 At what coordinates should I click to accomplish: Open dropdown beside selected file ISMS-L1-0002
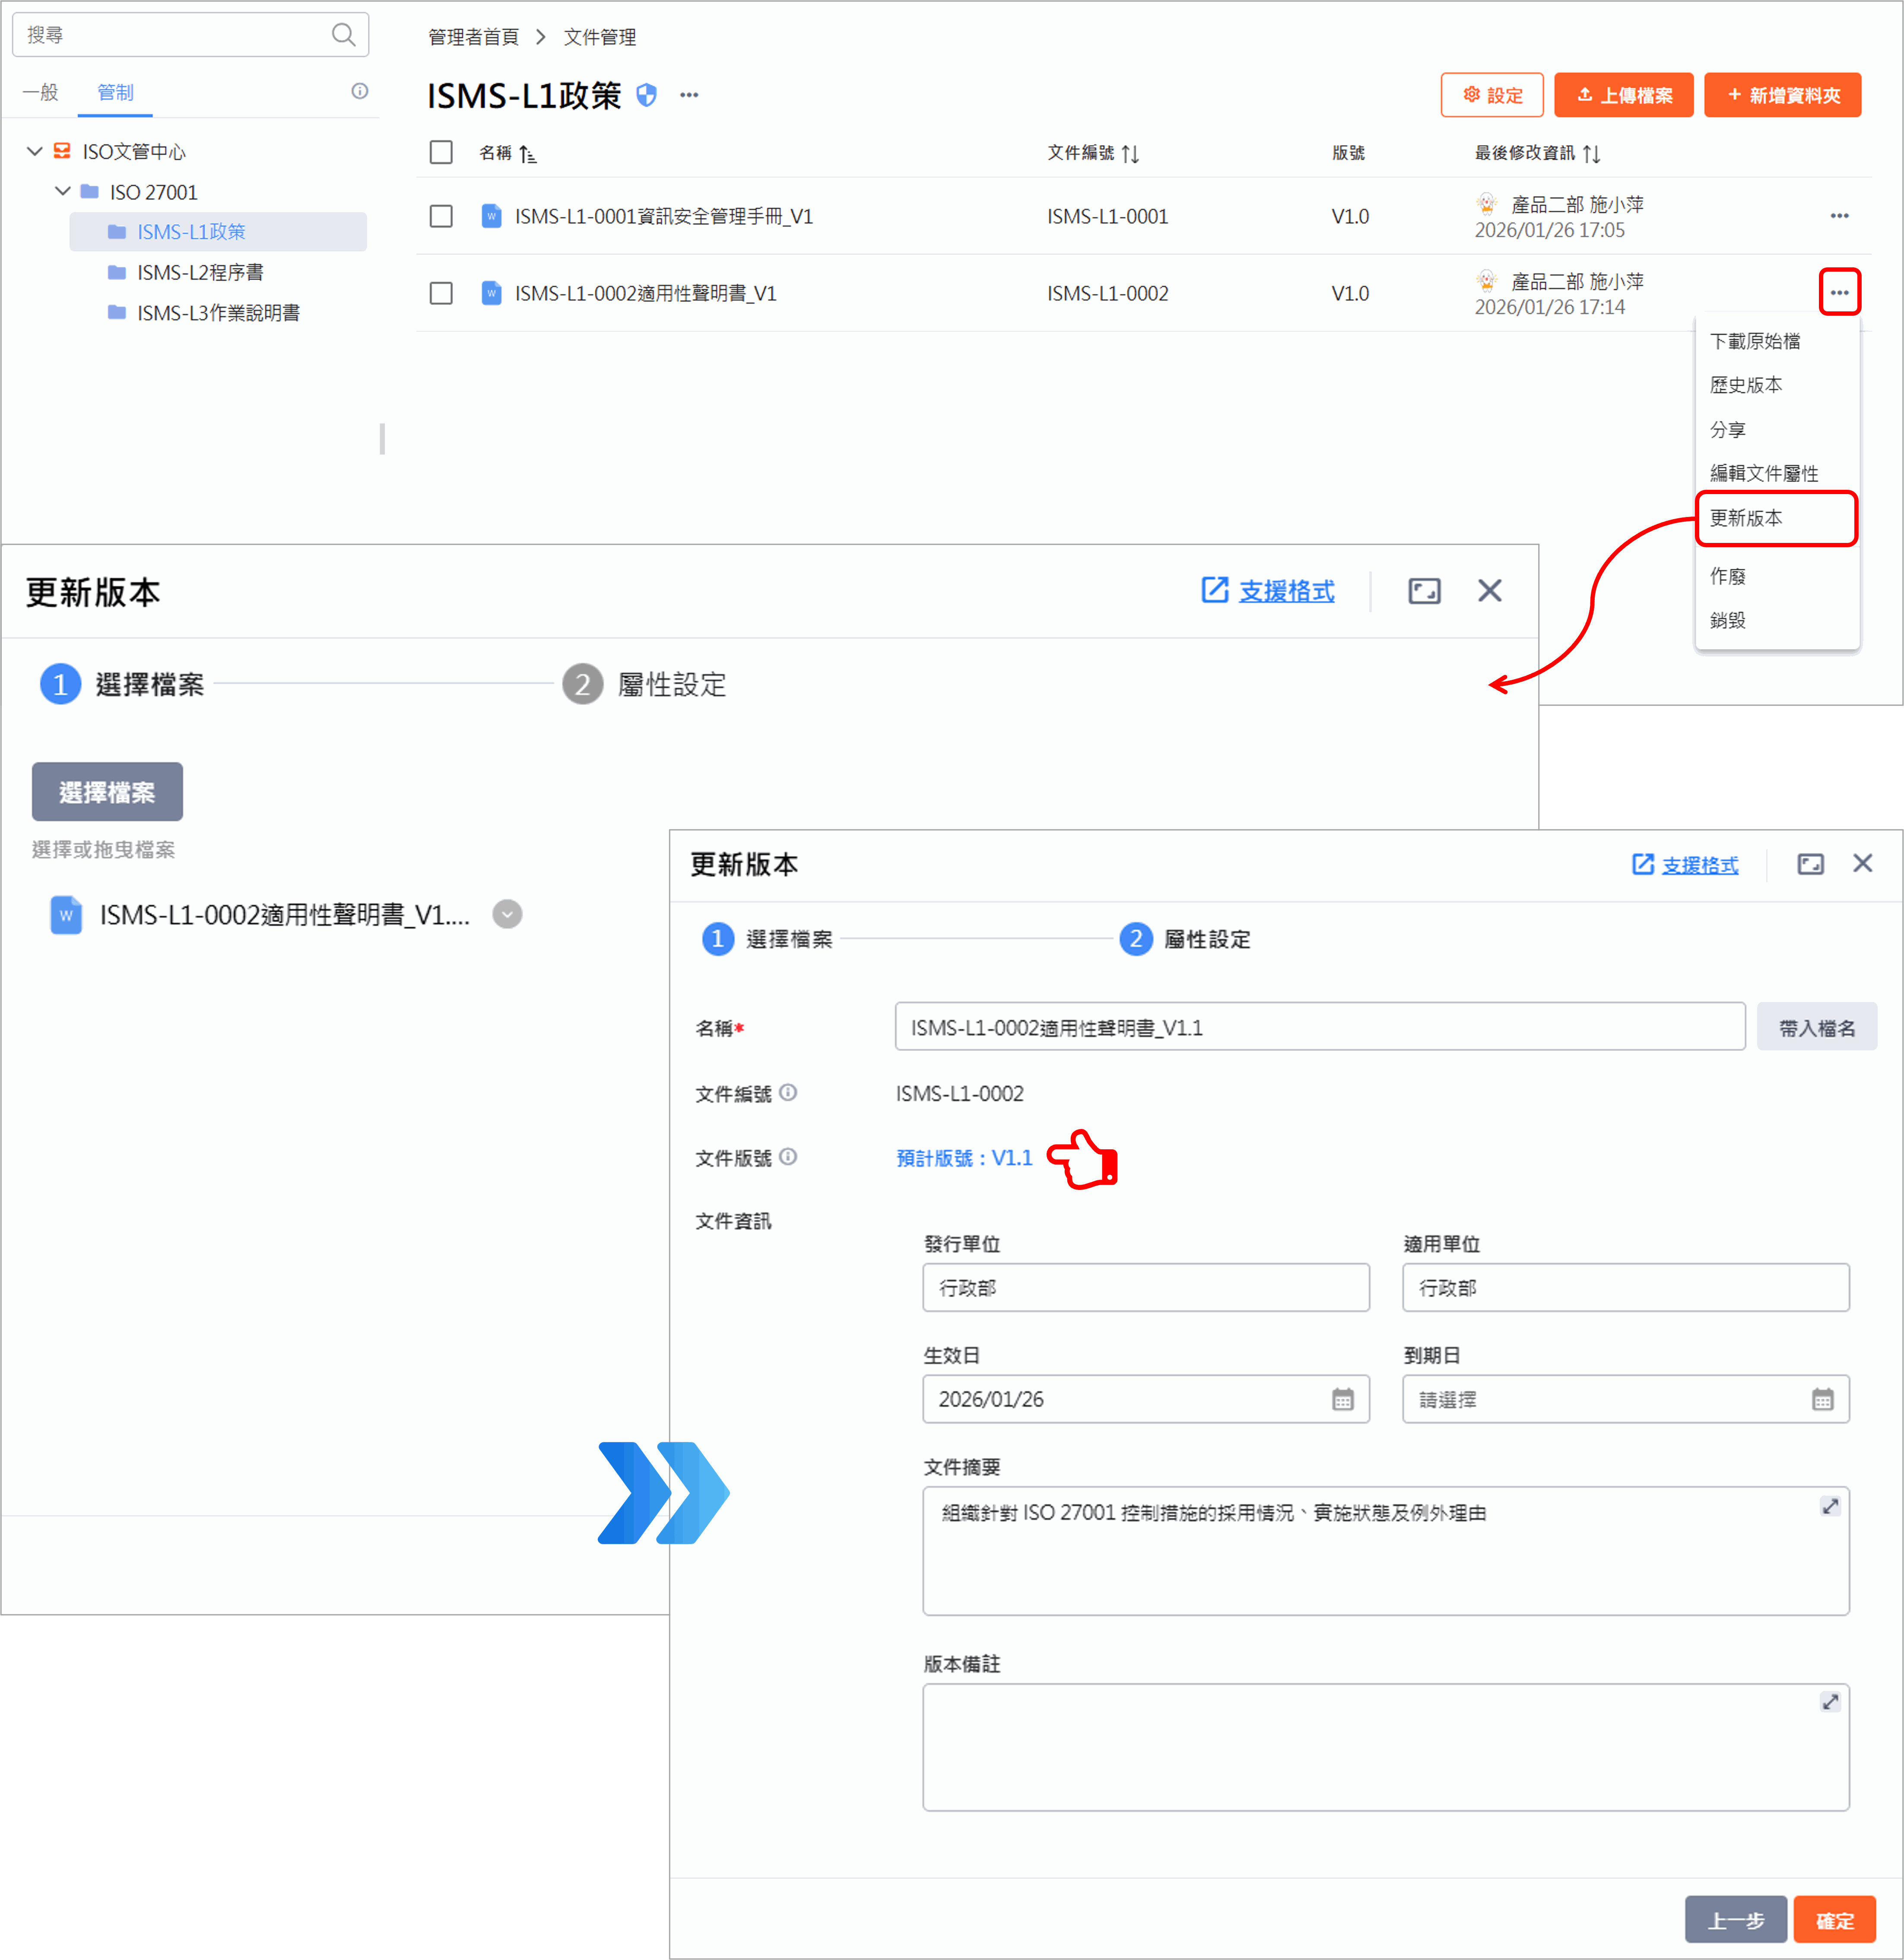point(507,914)
